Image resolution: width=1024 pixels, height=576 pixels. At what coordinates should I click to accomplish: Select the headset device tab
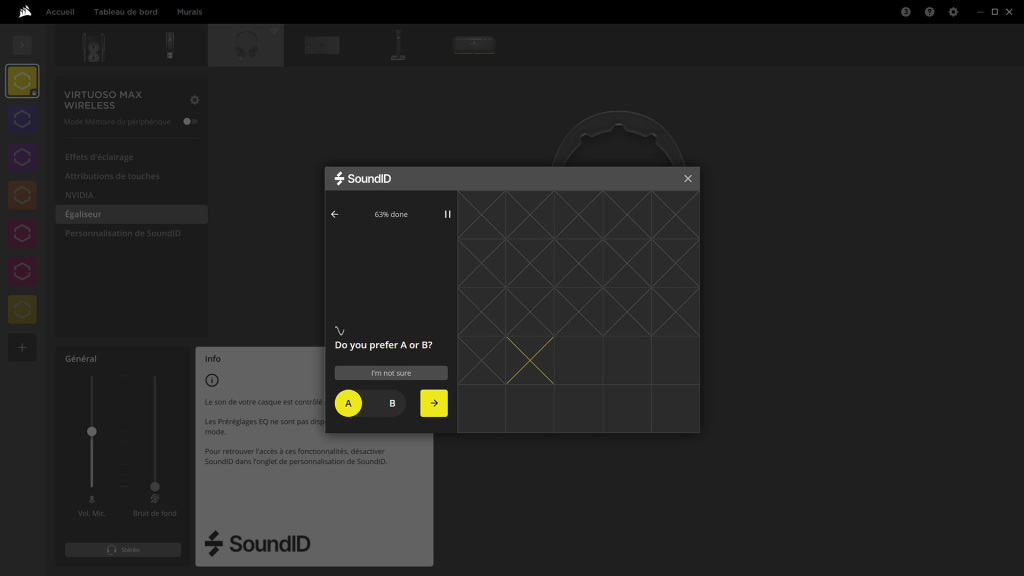(x=246, y=45)
